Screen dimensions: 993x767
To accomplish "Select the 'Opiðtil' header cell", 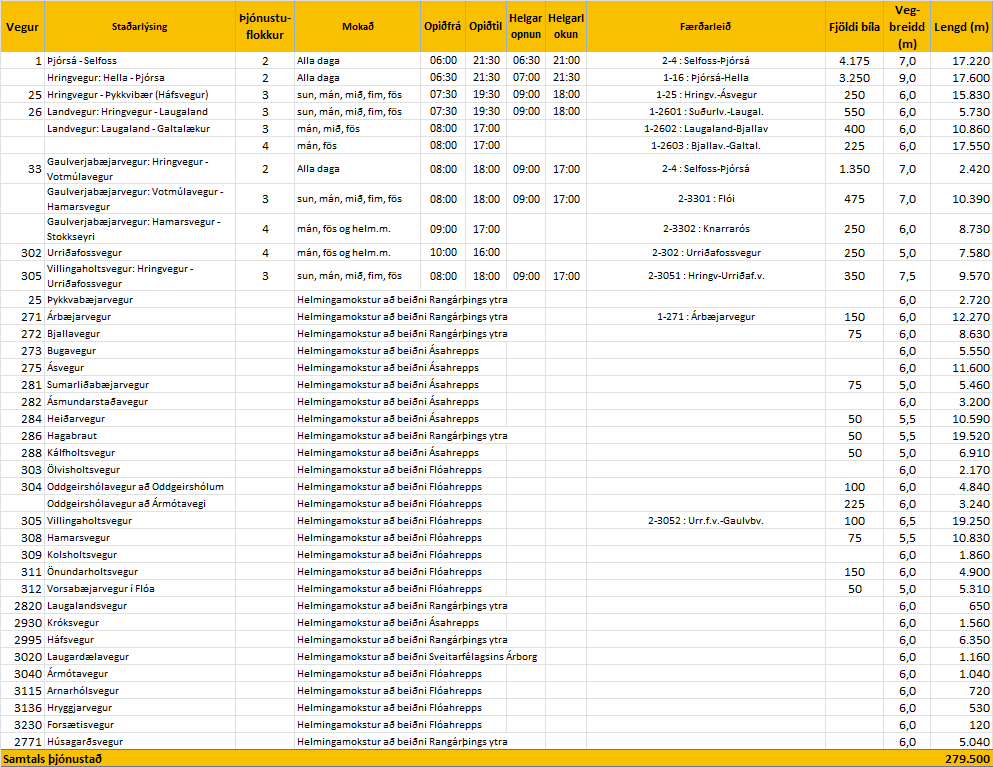I will coord(486,27).
